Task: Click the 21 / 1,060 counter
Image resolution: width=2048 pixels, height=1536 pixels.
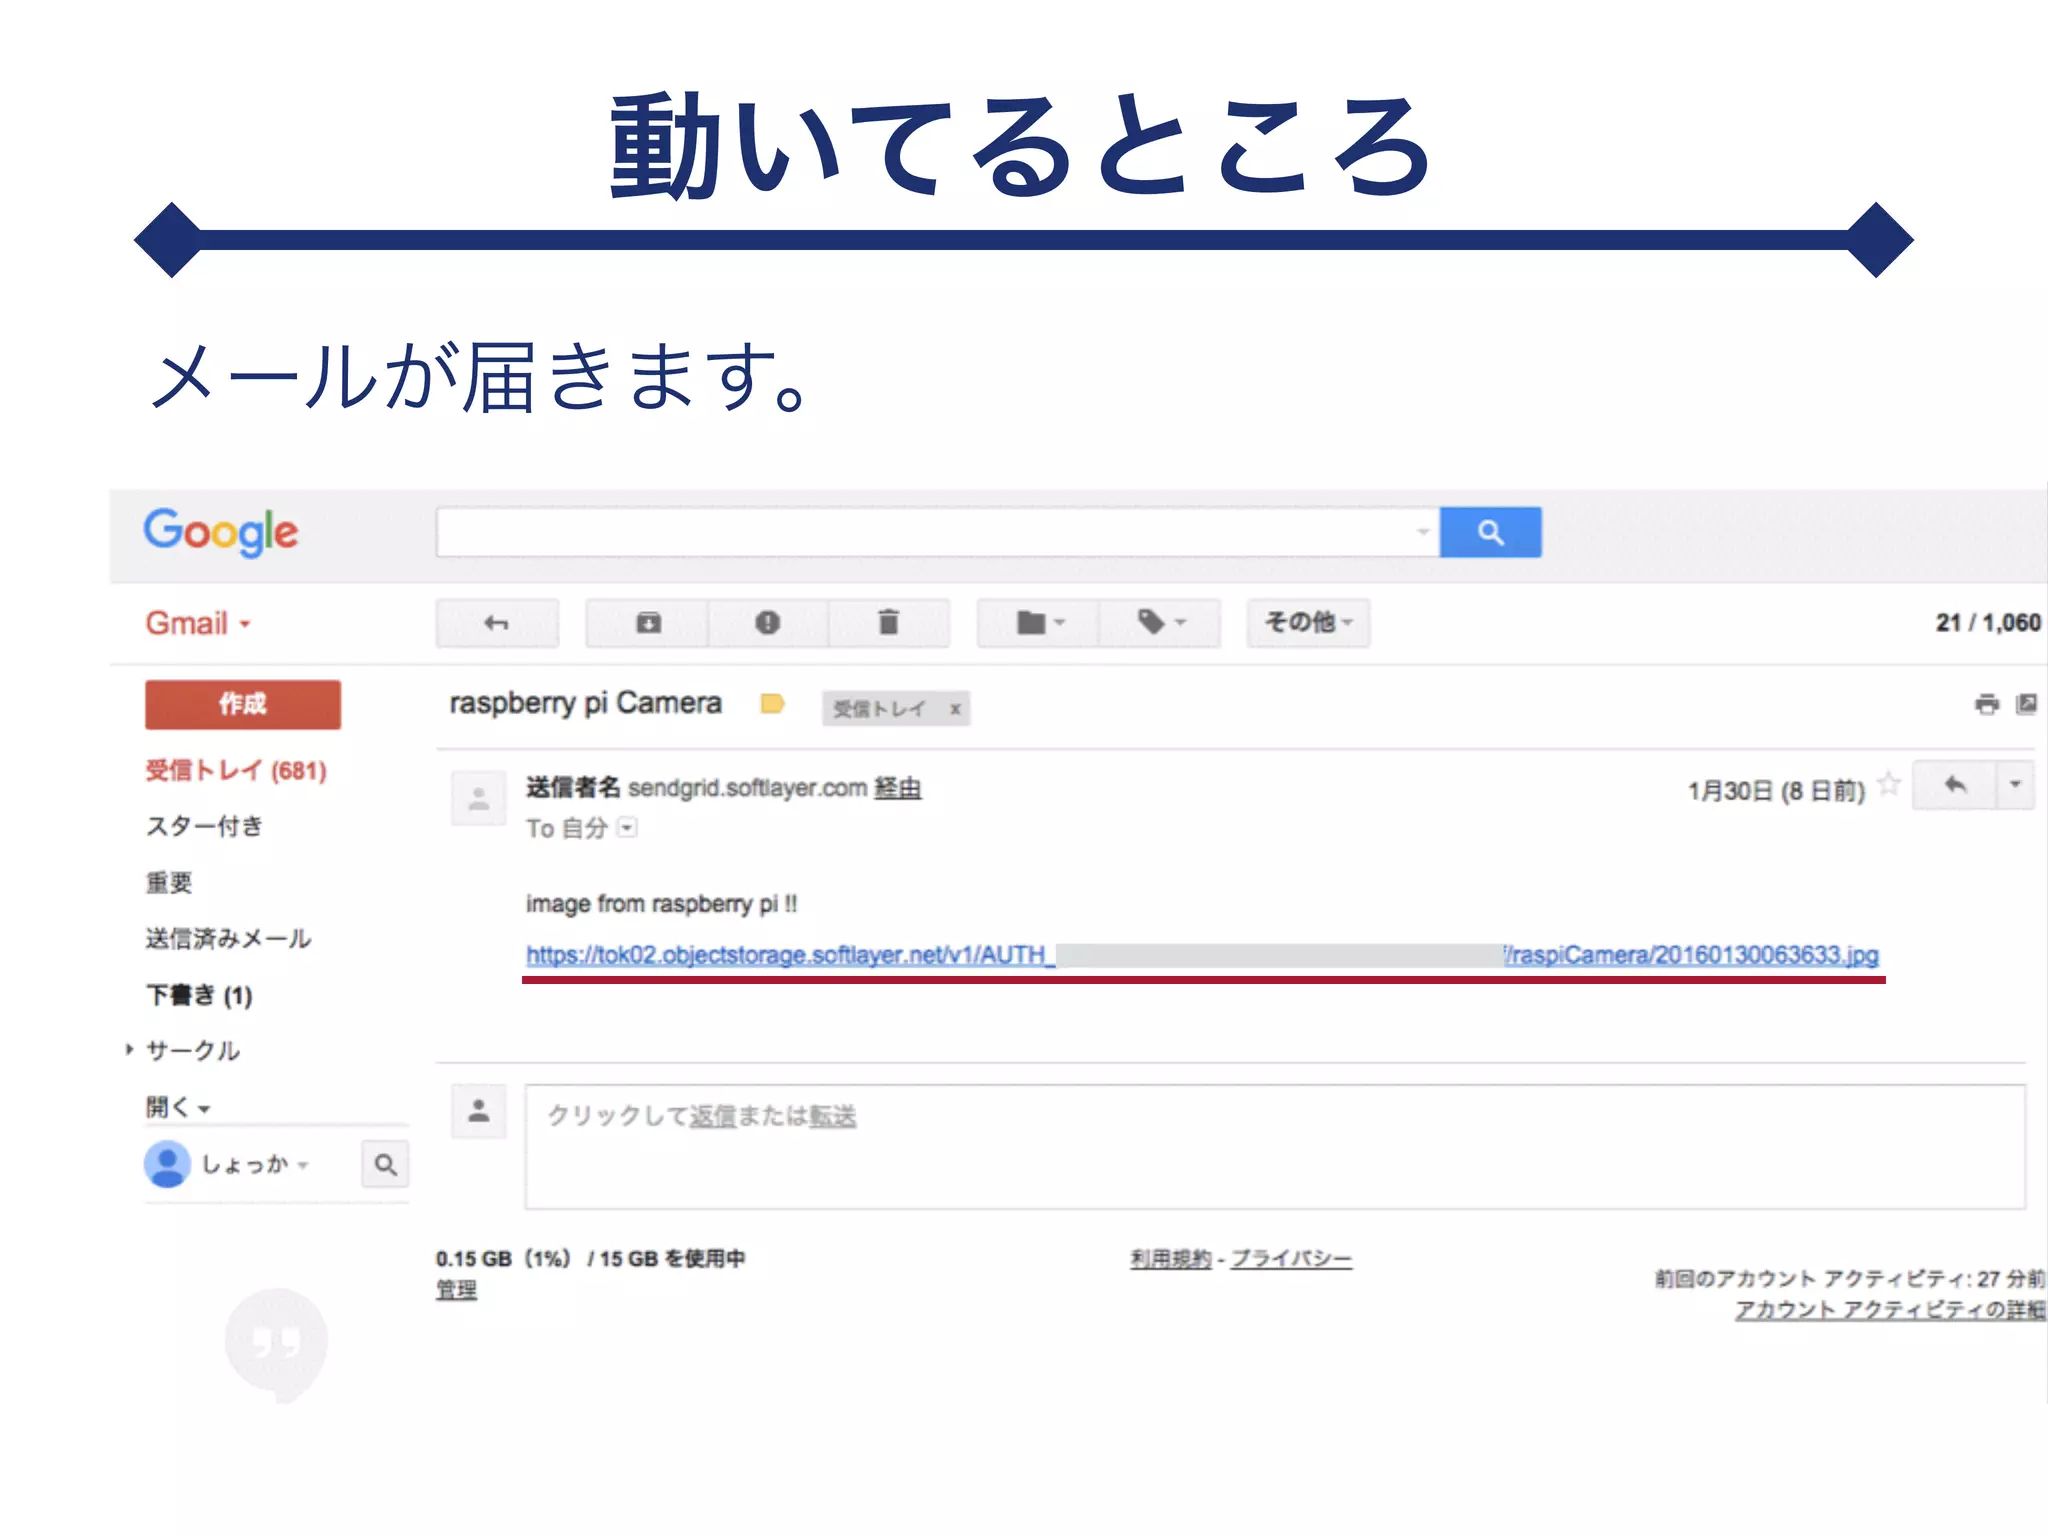Action: pos(1988,622)
